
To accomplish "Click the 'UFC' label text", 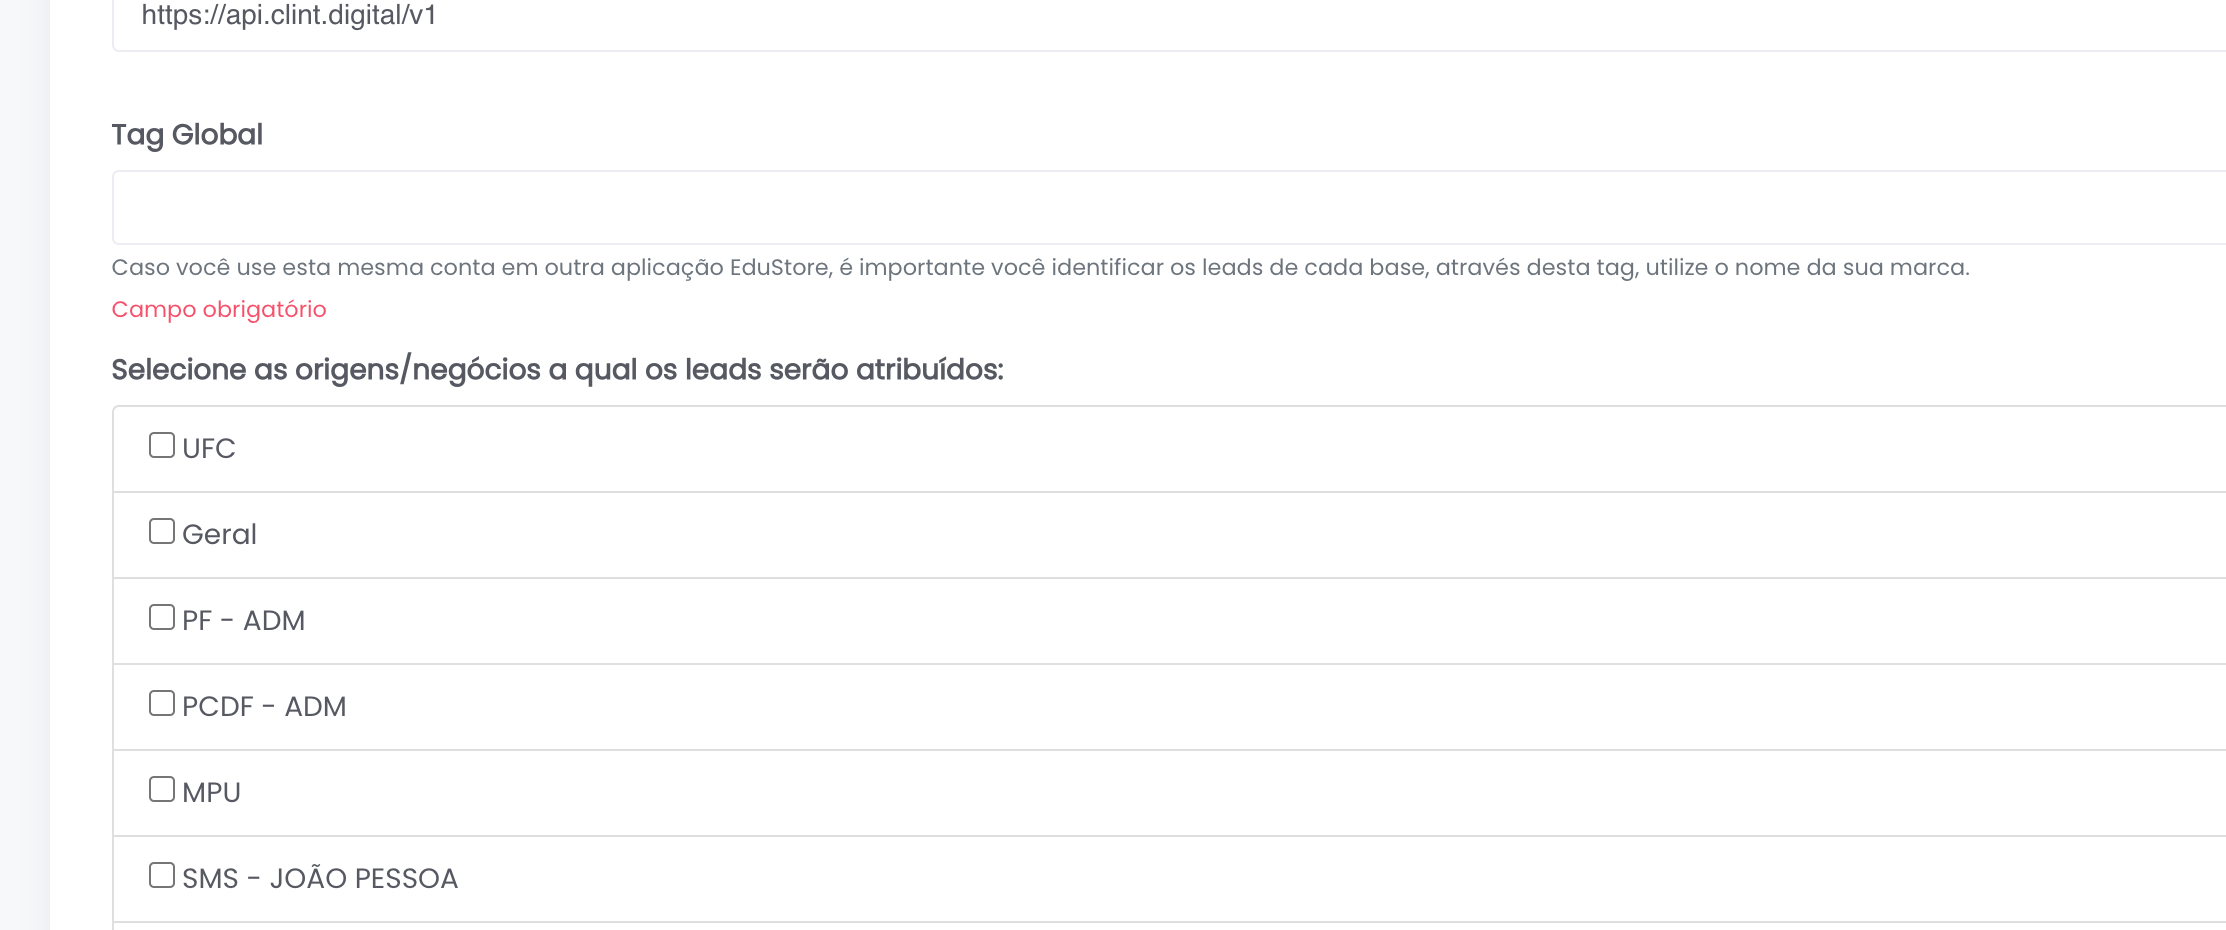I will click(x=209, y=449).
